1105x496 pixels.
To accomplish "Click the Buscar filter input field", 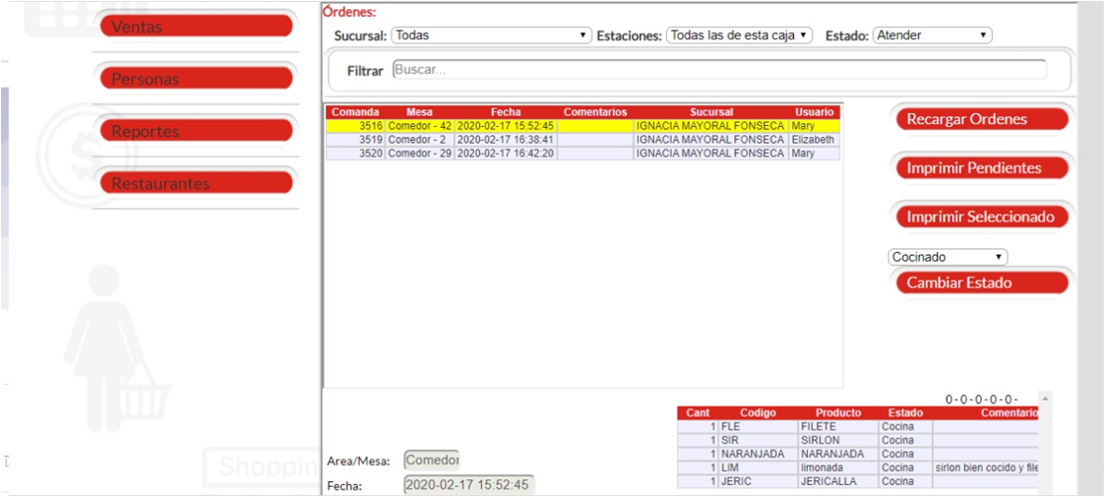I will (x=718, y=70).
